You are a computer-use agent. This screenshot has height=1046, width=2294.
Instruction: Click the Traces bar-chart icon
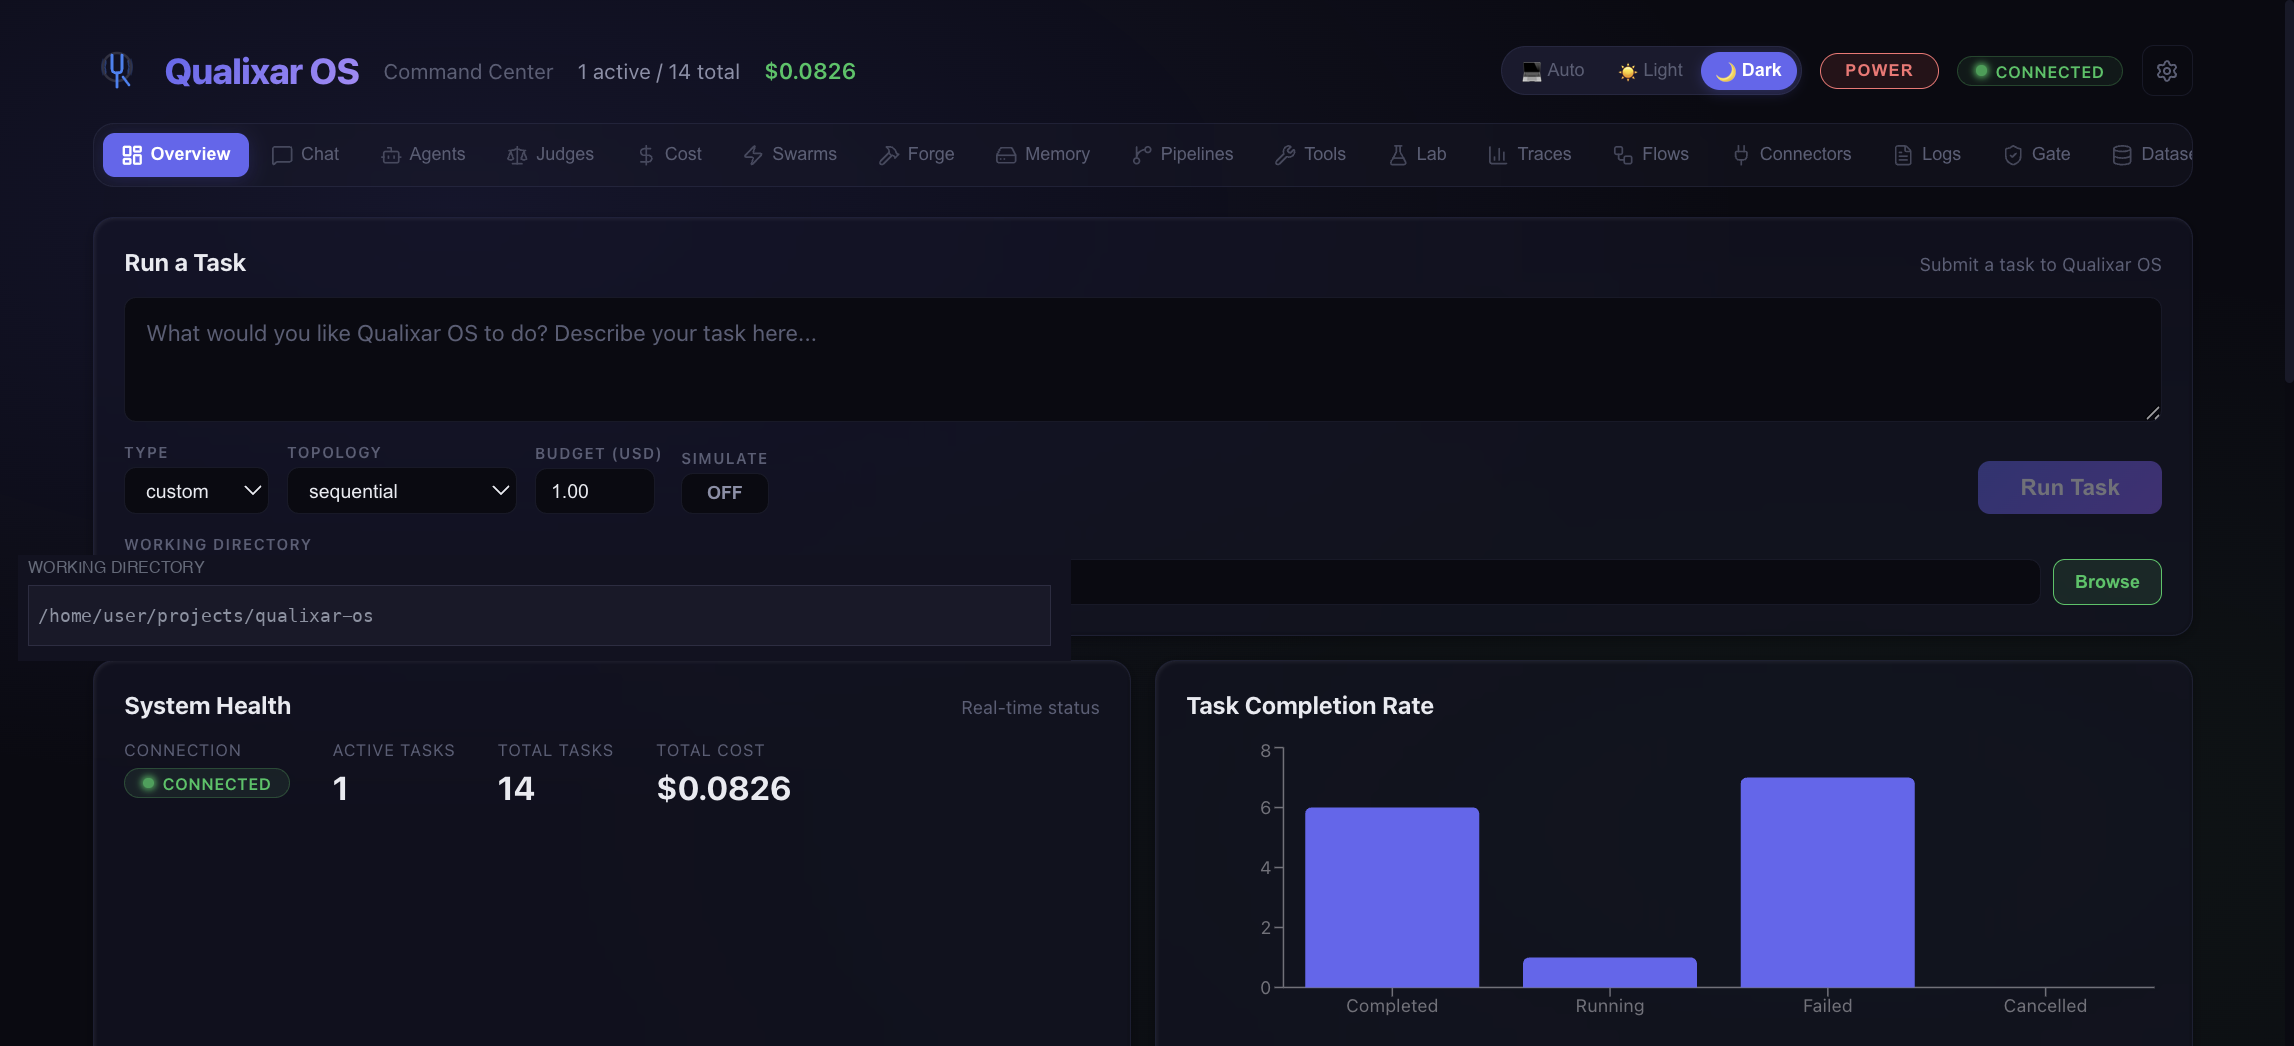click(1498, 155)
